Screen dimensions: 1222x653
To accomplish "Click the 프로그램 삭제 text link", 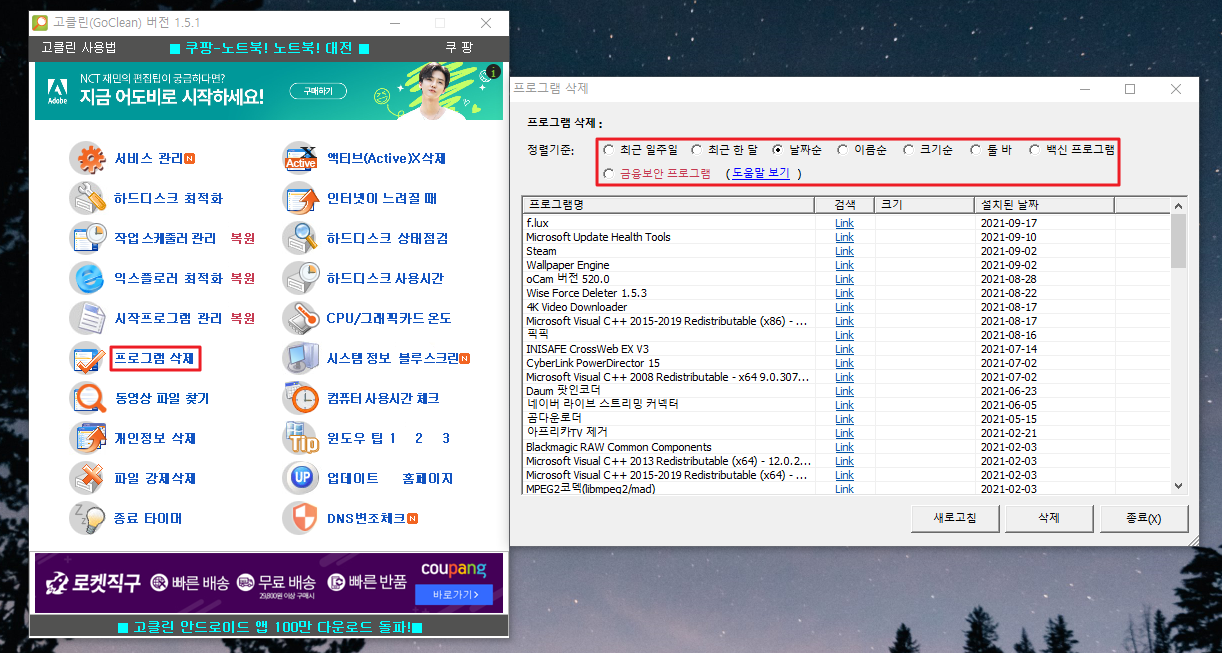I will point(156,358).
